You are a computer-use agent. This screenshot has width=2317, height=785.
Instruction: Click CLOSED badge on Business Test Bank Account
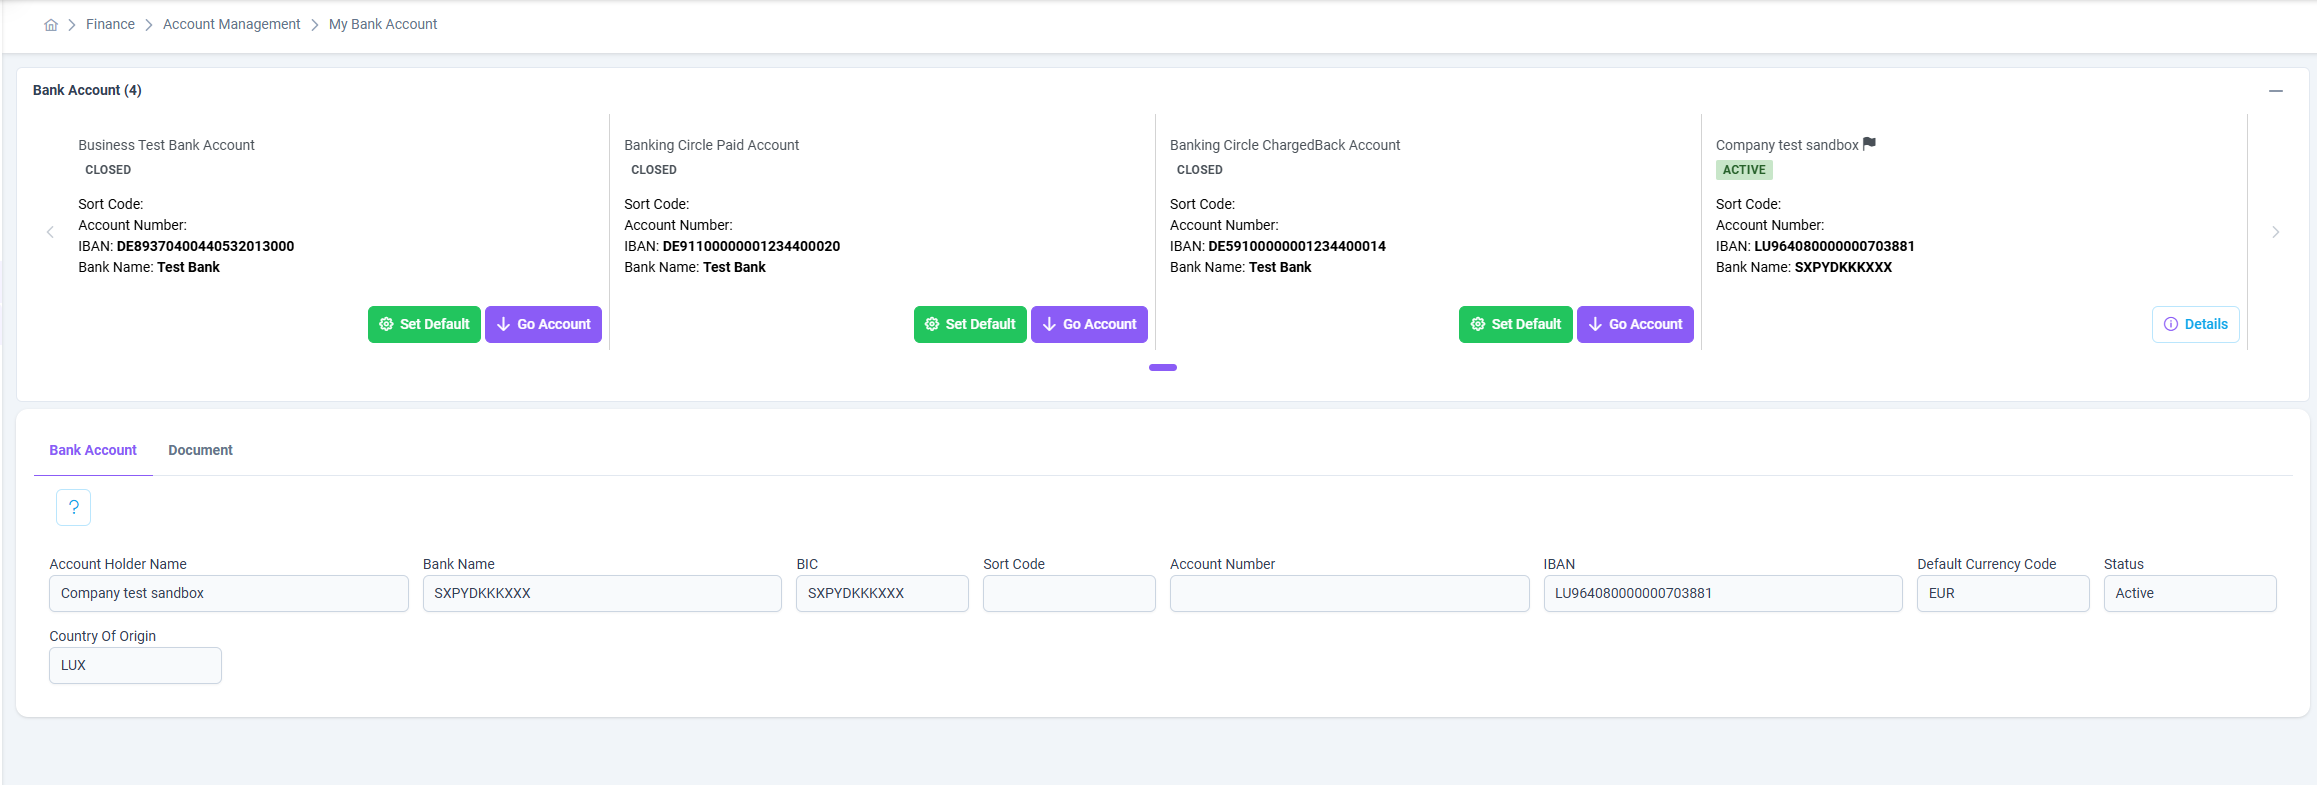108,170
